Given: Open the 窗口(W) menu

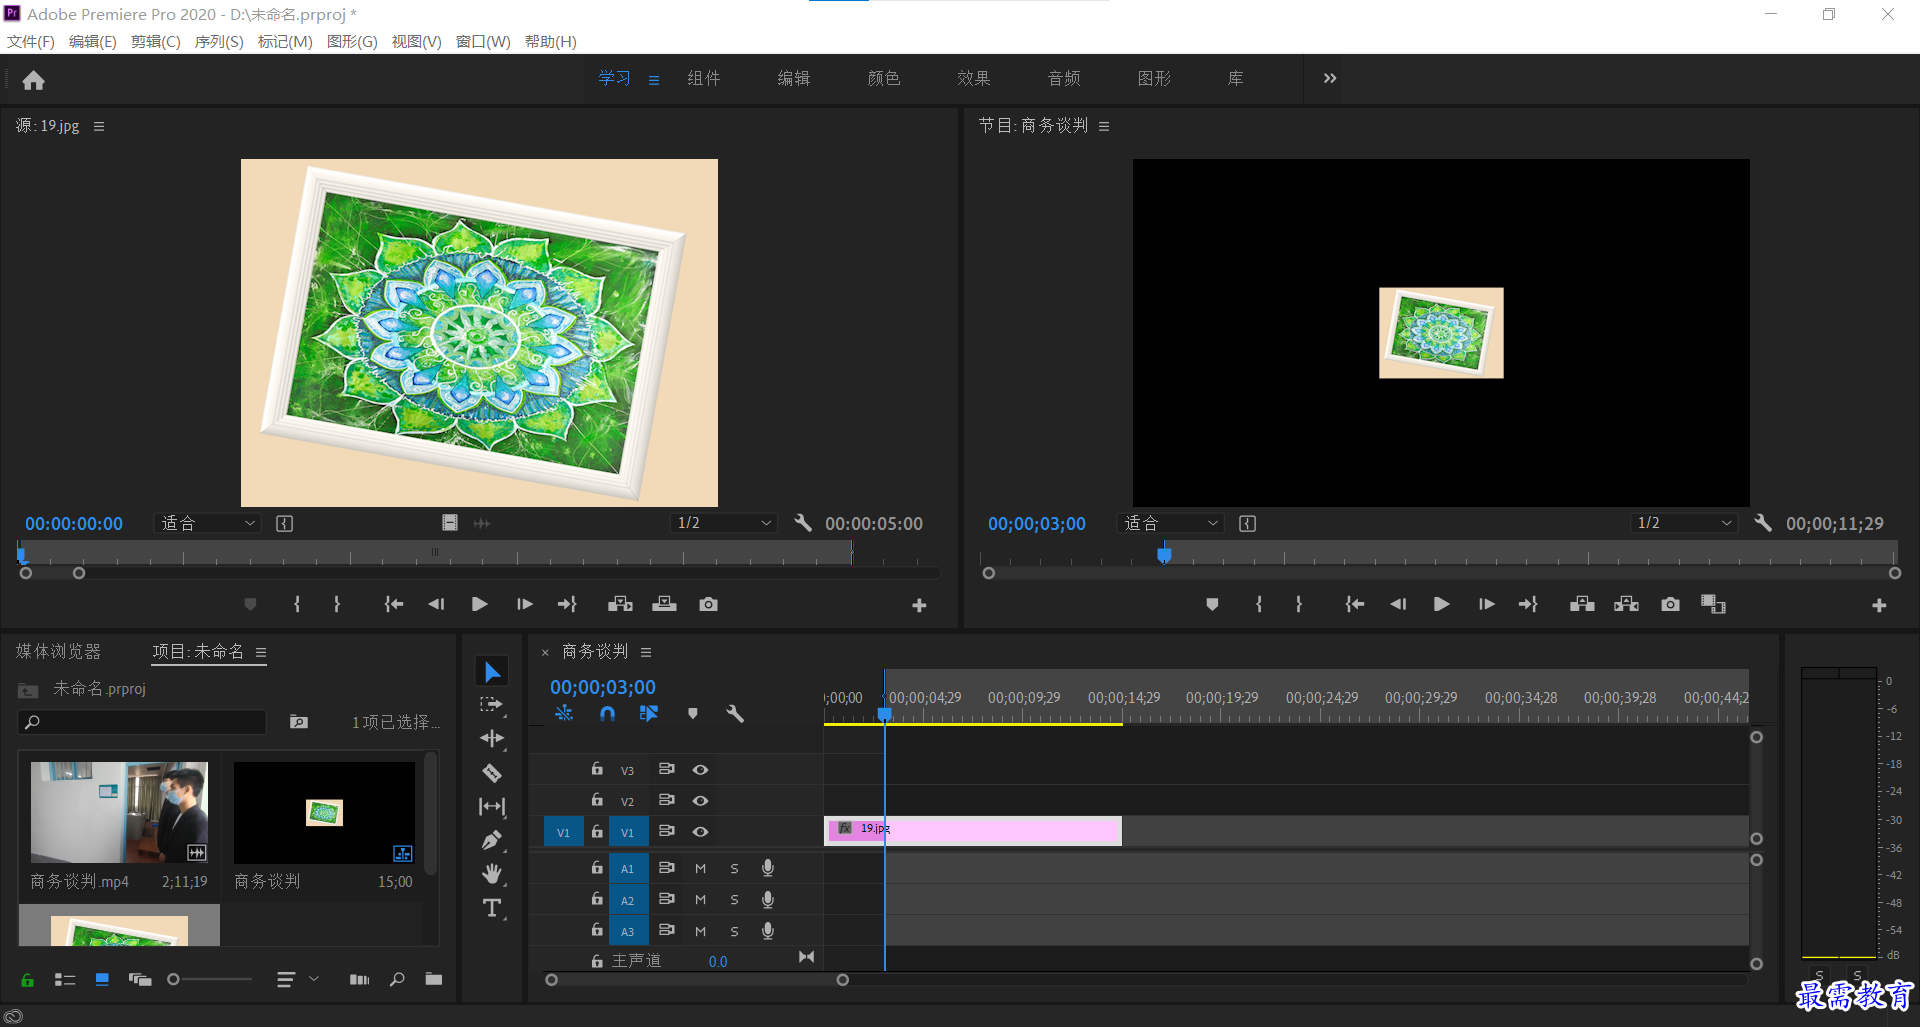Looking at the screenshot, I should (483, 41).
